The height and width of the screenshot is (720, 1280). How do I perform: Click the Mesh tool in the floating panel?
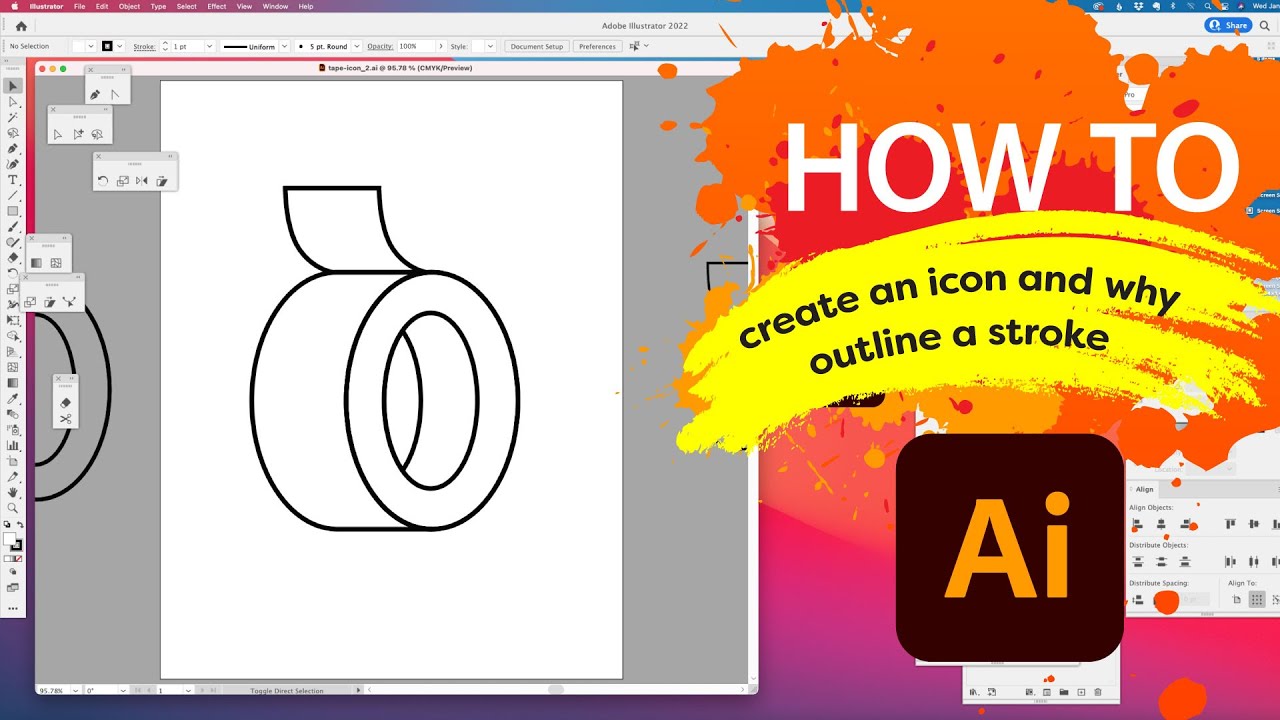(56, 263)
